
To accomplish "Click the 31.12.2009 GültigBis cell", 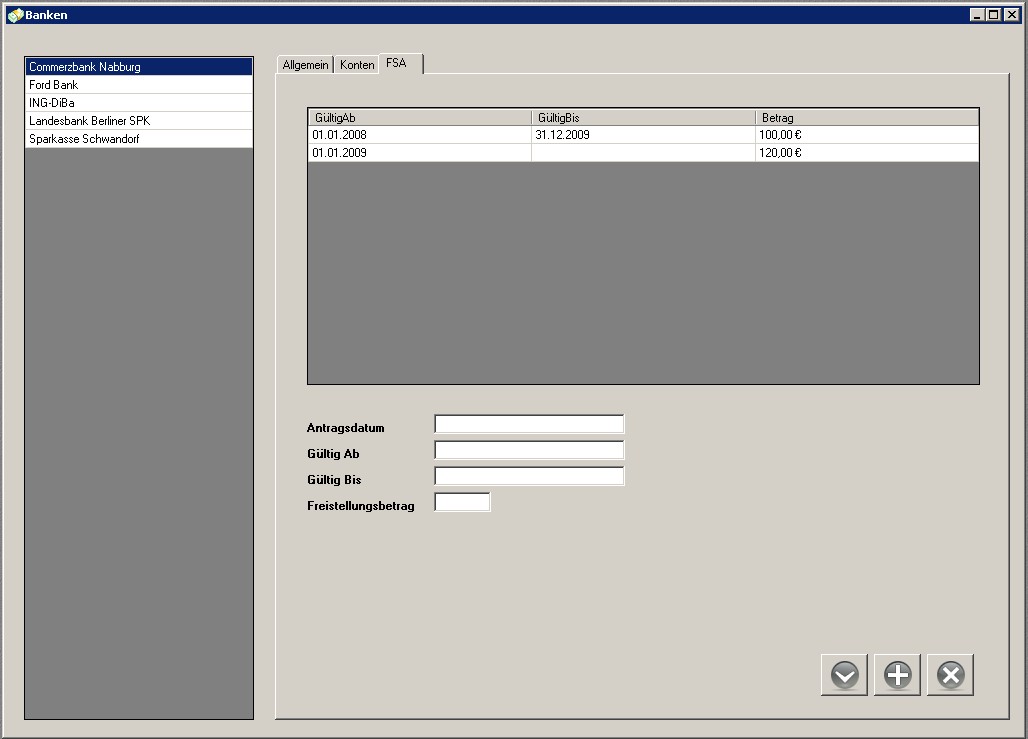I will click(x=643, y=134).
